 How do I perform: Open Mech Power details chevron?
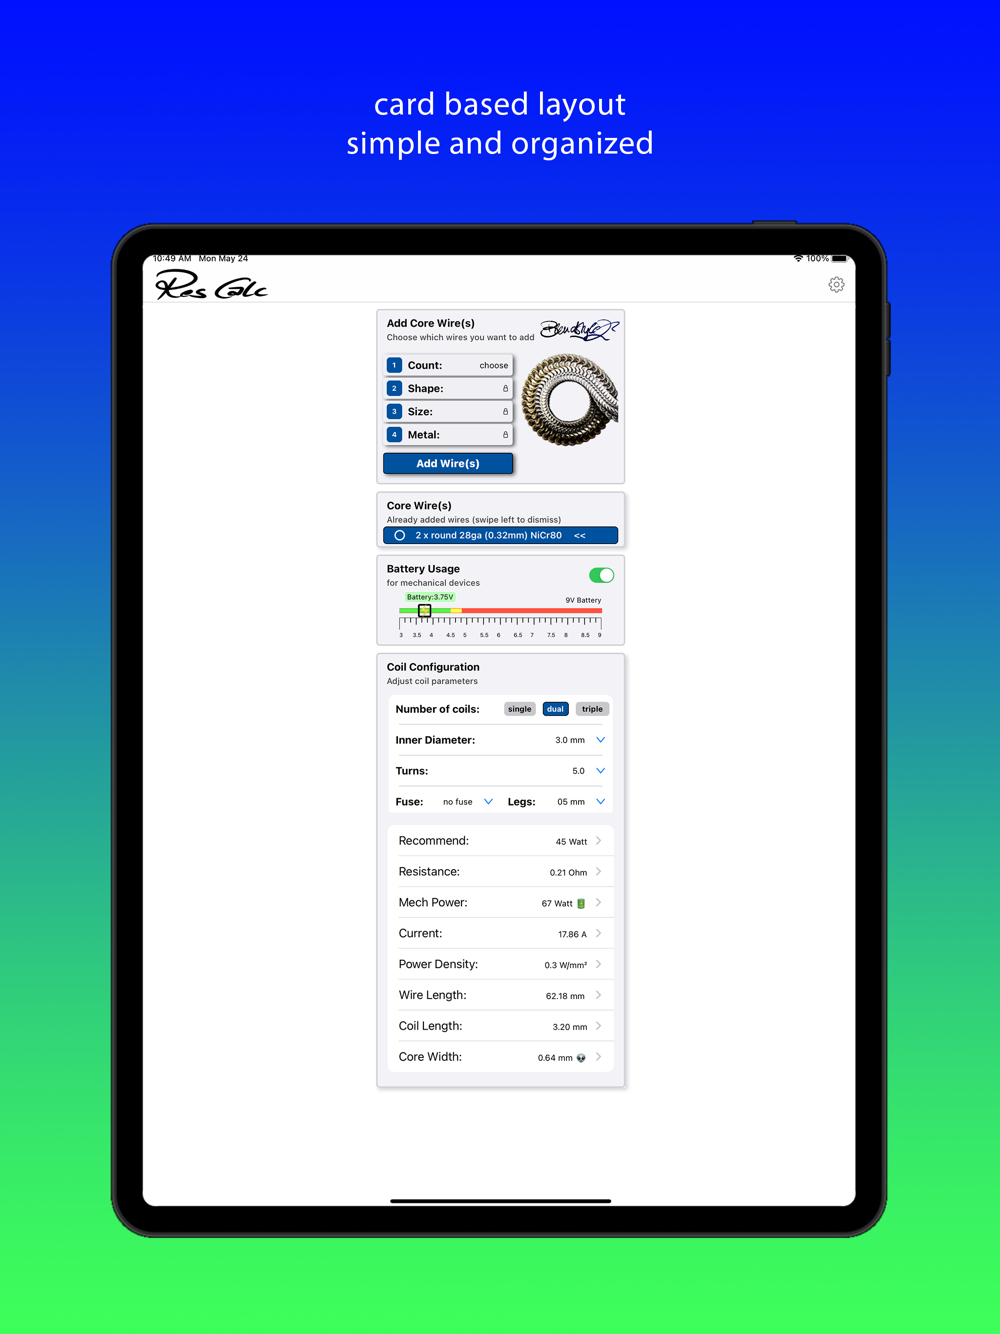(599, 903)
